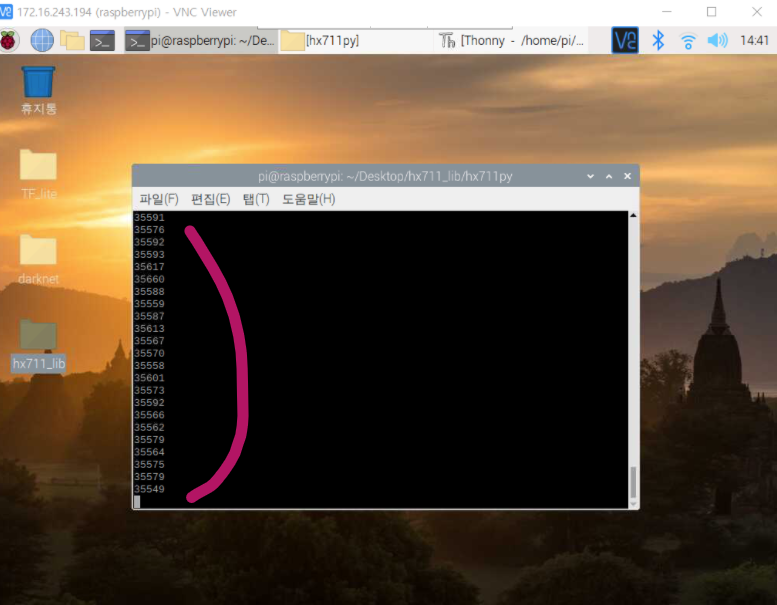Open the 편집(E) menu in terminal
The height and width of the screenshot is (605, 777).
pyautogui.click(x=211, y=199)
